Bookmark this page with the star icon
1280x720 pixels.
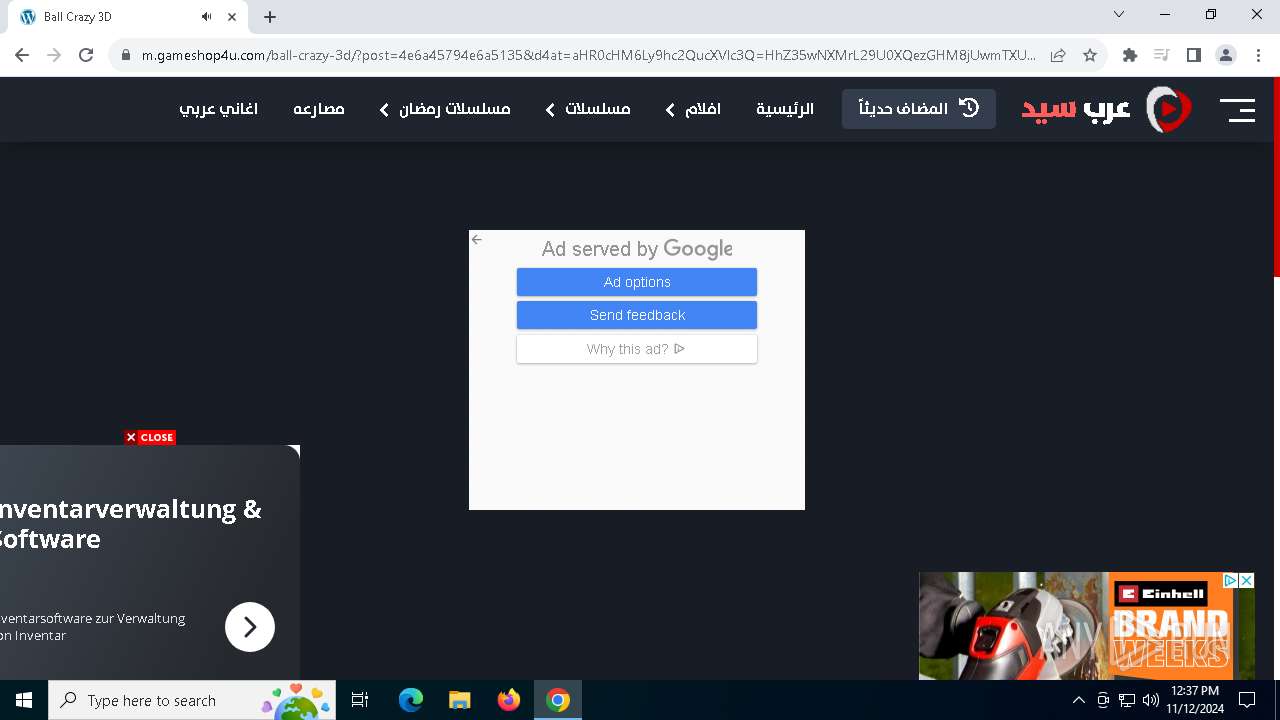point(1090,55)
